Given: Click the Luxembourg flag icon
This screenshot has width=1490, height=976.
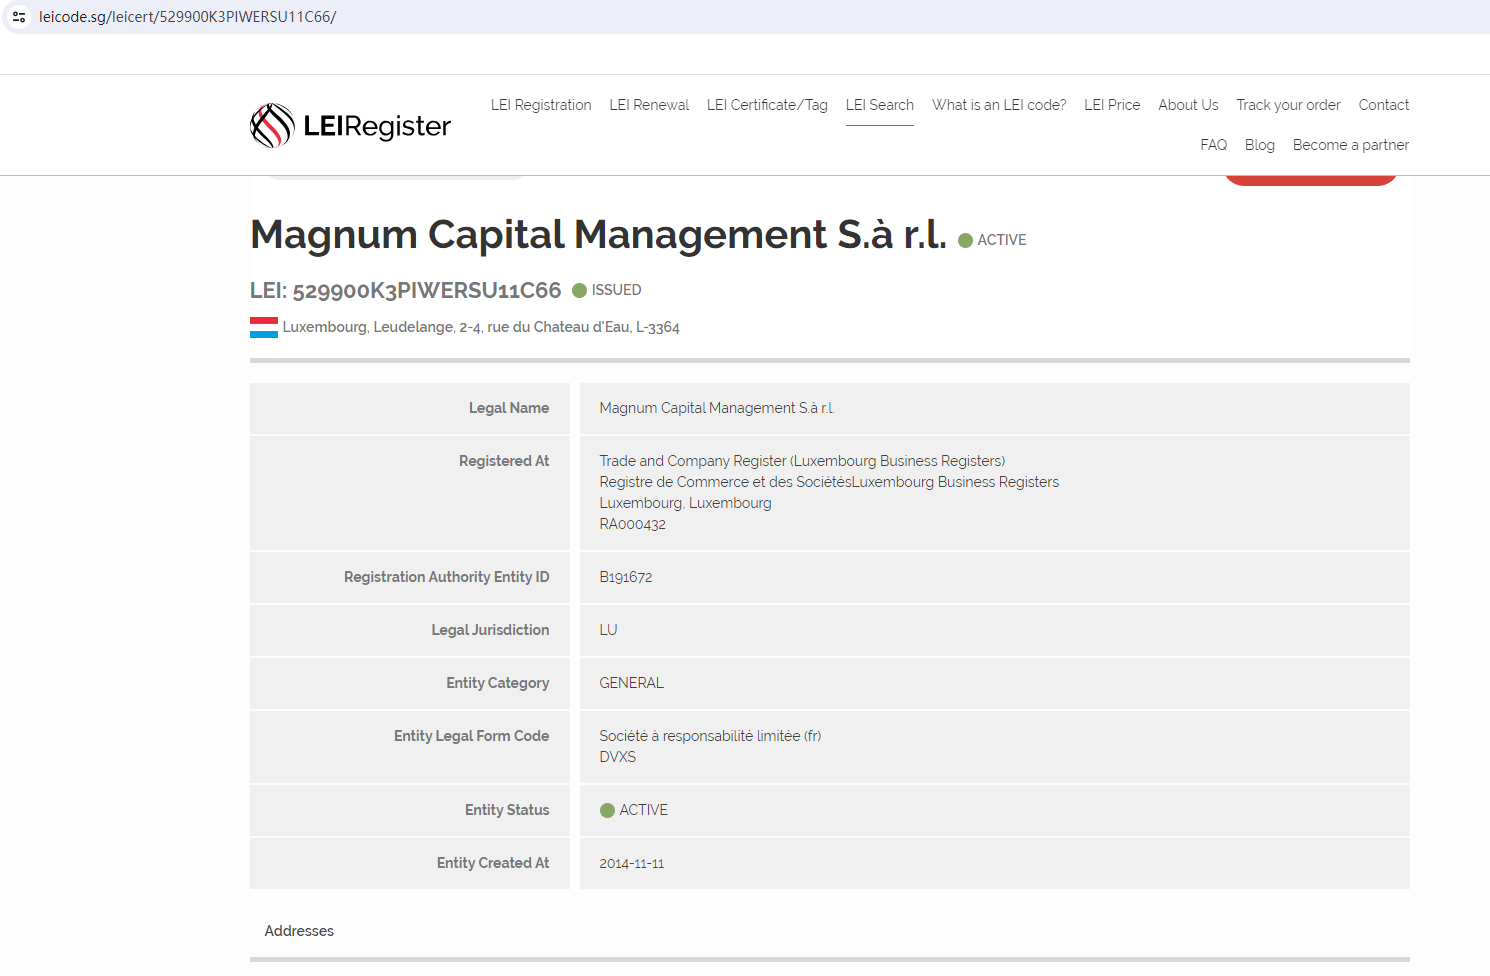Looking at the screenshot, I should click(264, 327).
